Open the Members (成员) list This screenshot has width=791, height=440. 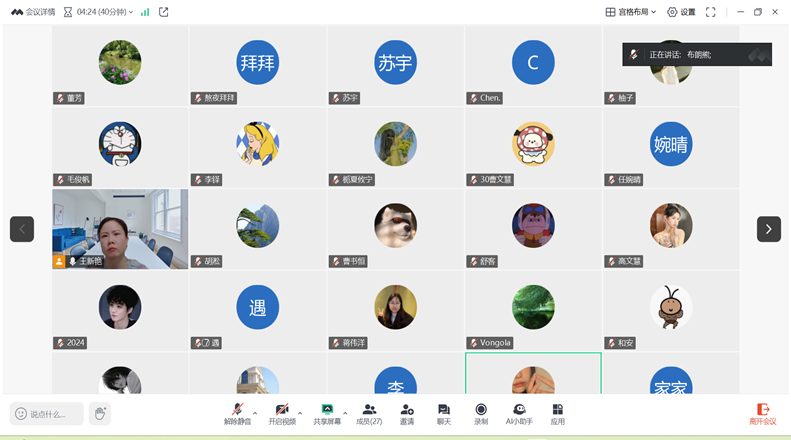coord(370,413)
